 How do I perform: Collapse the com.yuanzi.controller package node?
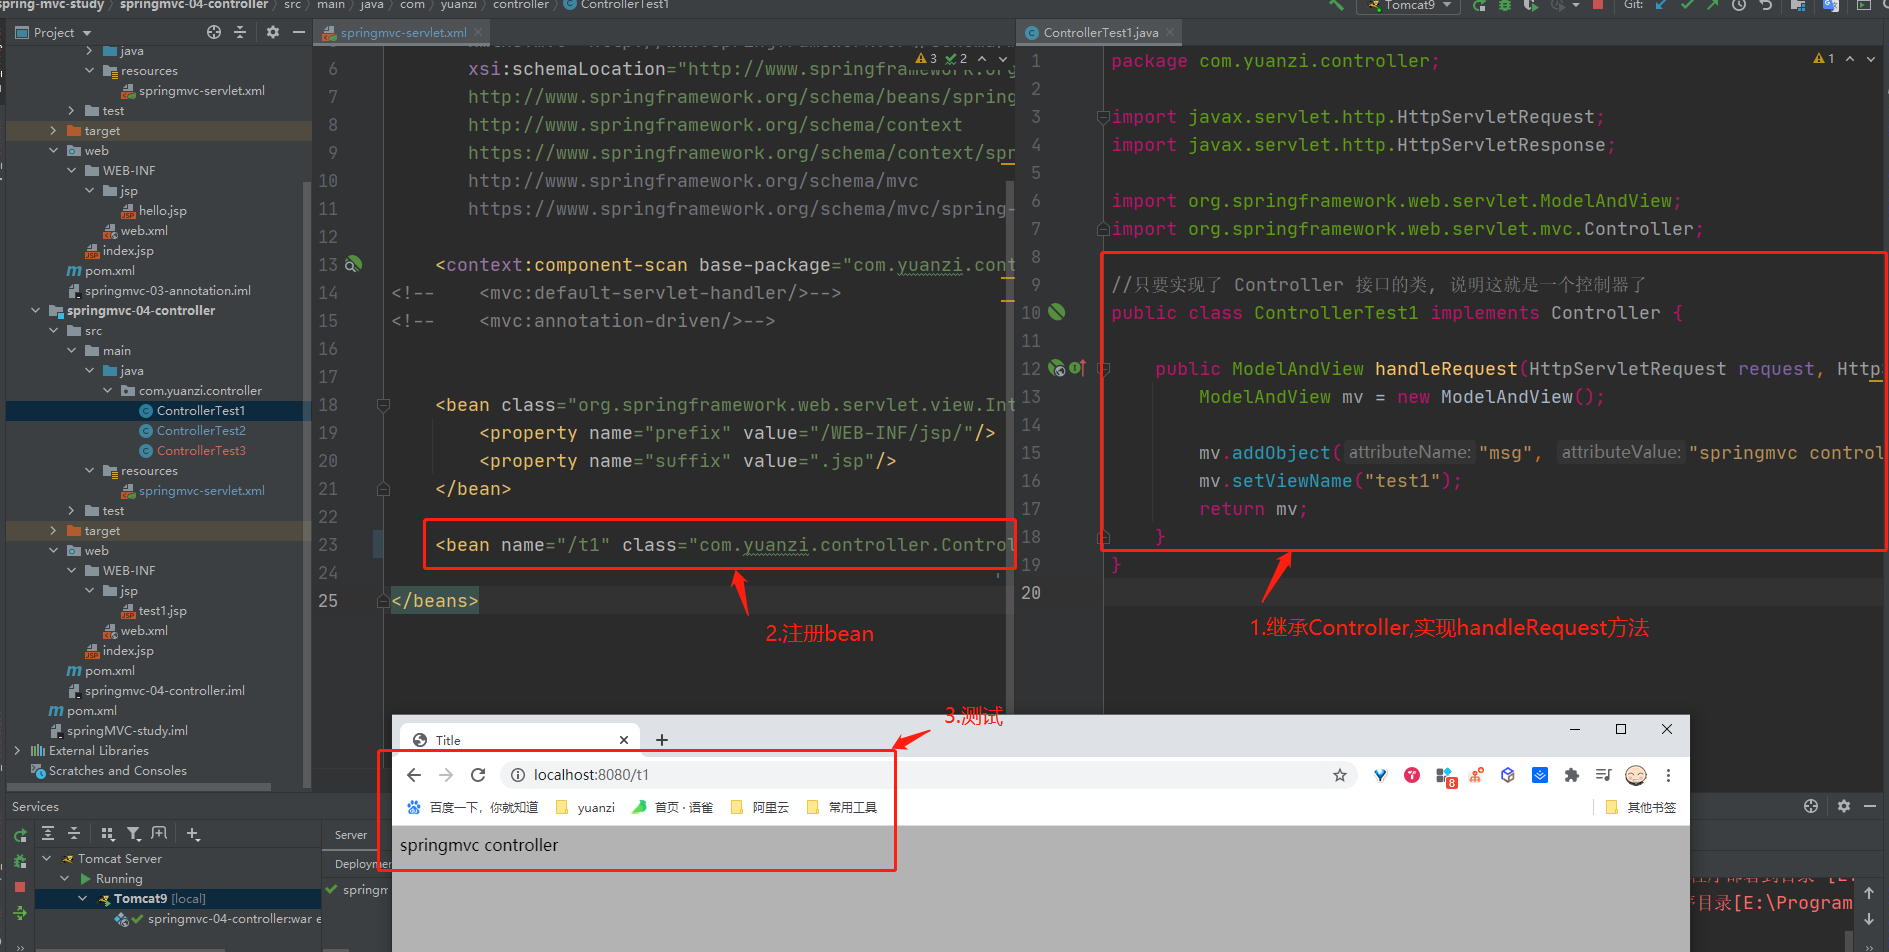pyautogui.click(x=108, y=391)
